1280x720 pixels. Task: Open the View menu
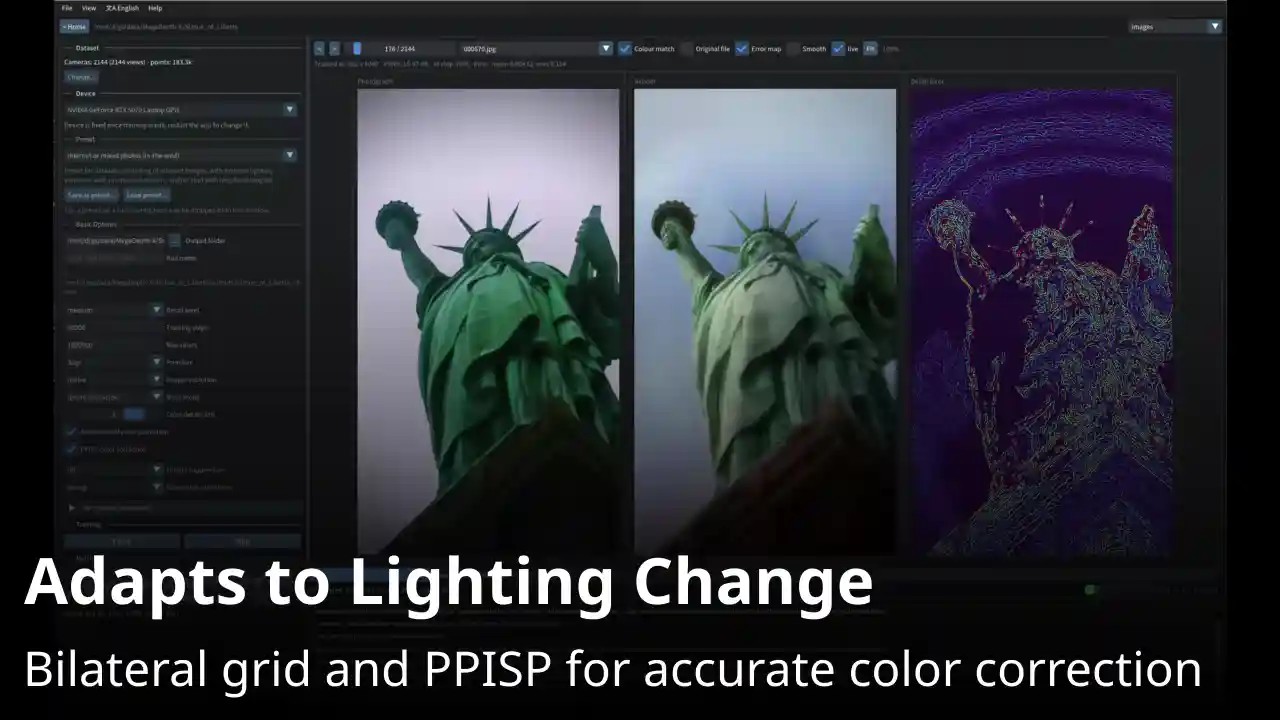click(x=89, y=8)
